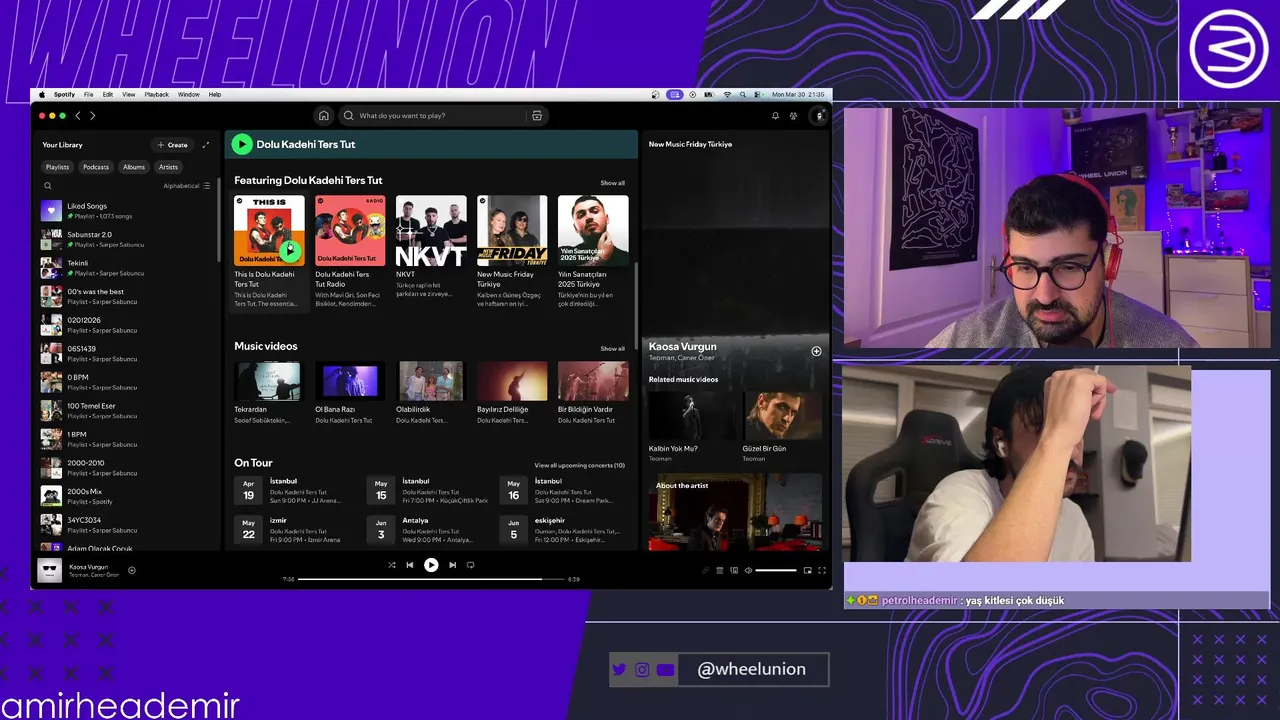Image resolution: width=1280 pixels, height=720 pixels.
Task: Open the 00's was the best playlist
Action: 125,296
